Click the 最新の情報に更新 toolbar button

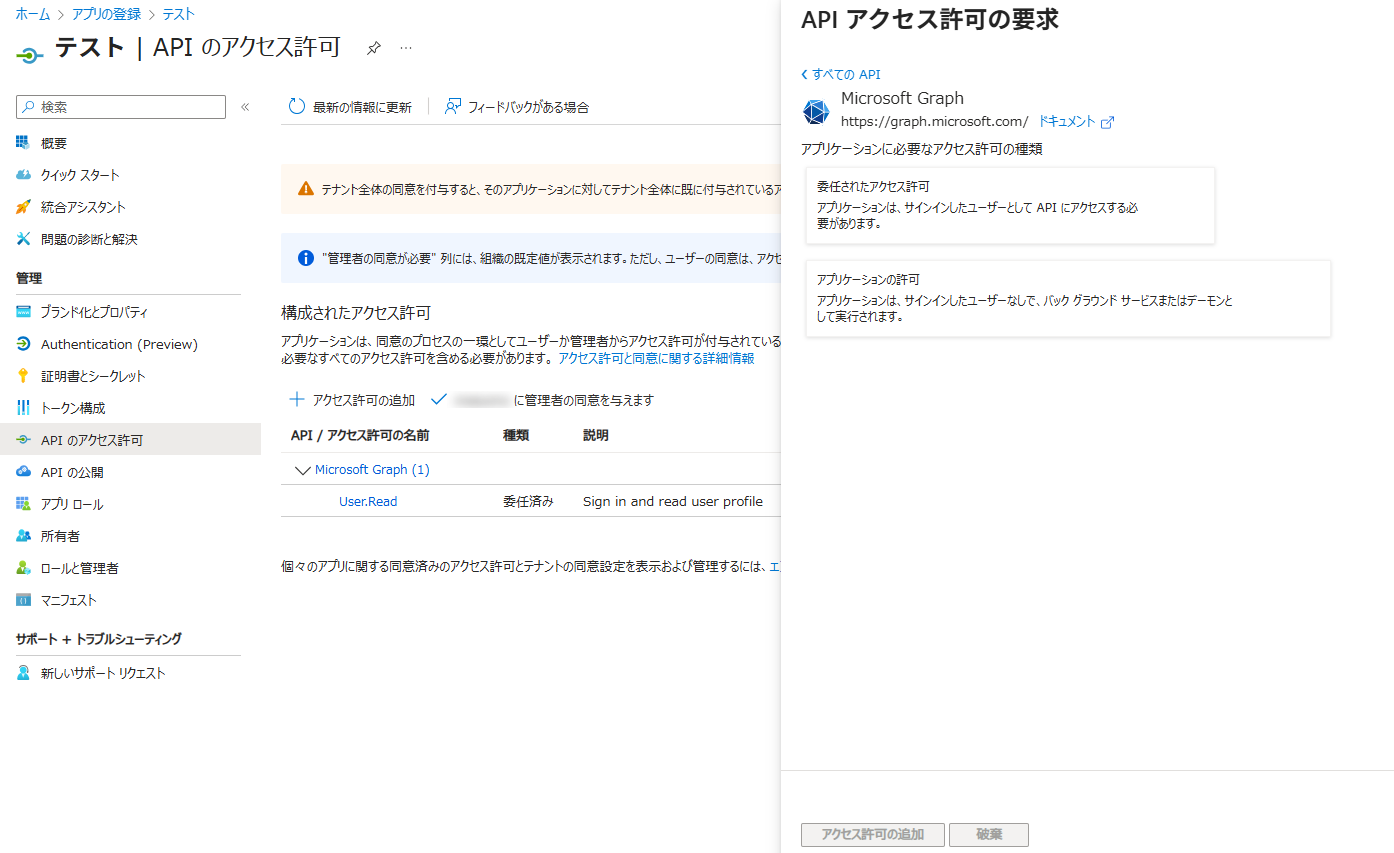tap(350, 107)
